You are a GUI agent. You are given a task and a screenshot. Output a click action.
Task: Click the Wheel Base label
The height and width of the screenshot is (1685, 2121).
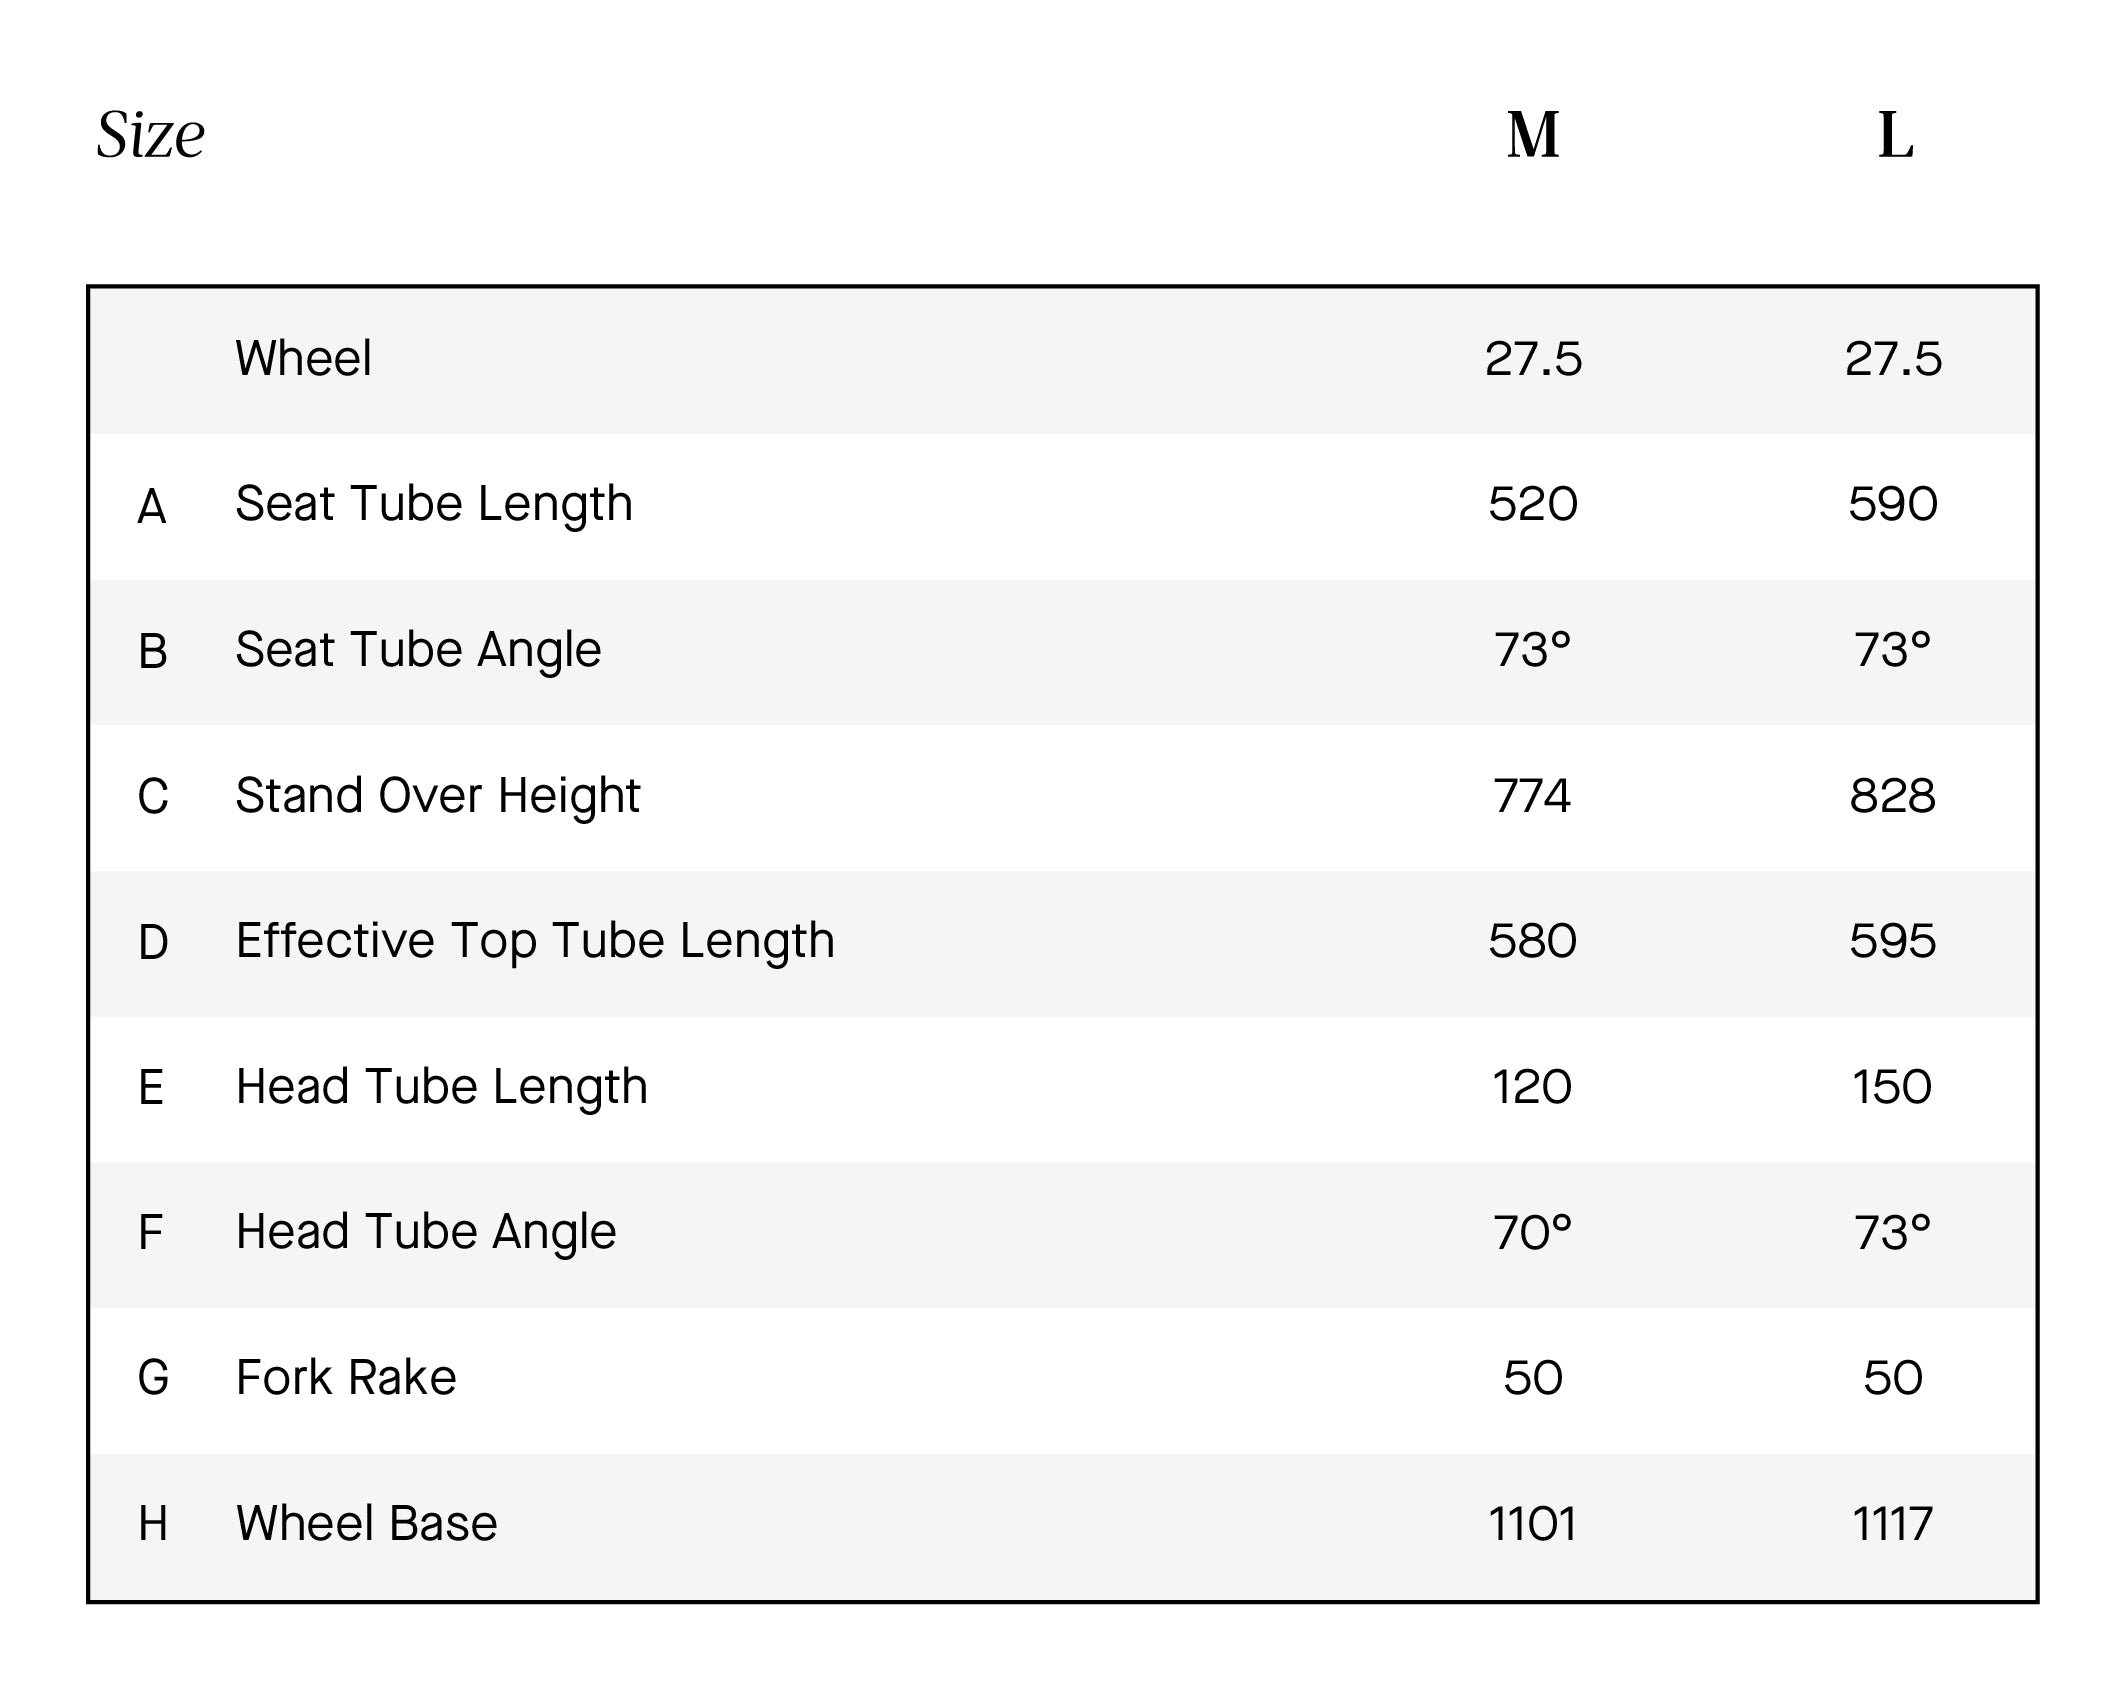pos(366,1523)
